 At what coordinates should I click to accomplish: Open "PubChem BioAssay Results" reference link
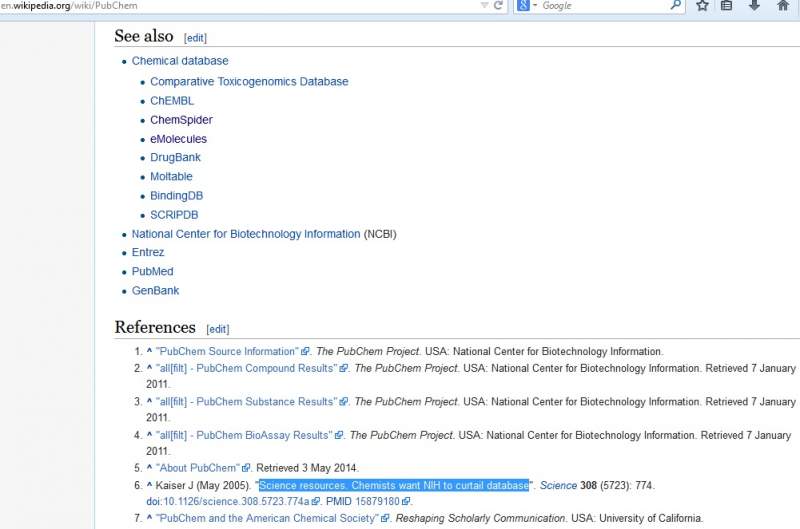pyautogui.click(x=244, y=436)
